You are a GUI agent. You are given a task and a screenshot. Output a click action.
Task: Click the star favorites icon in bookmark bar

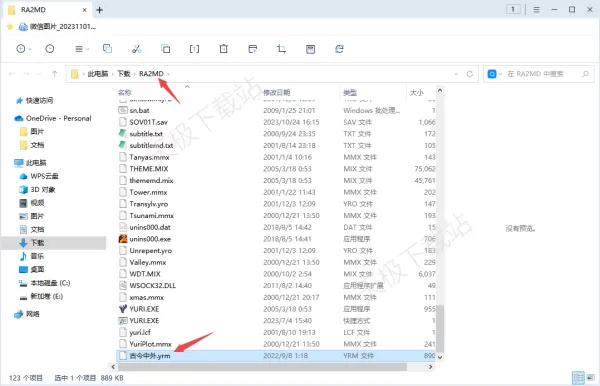coord(10,26)
